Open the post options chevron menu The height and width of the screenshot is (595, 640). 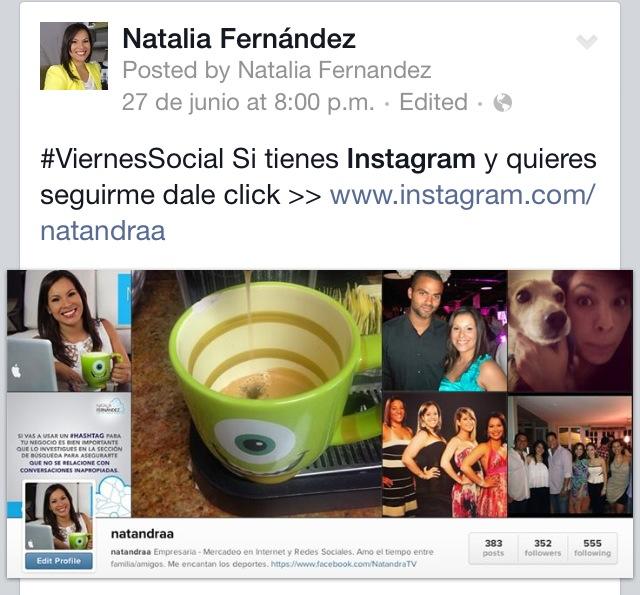587,41
